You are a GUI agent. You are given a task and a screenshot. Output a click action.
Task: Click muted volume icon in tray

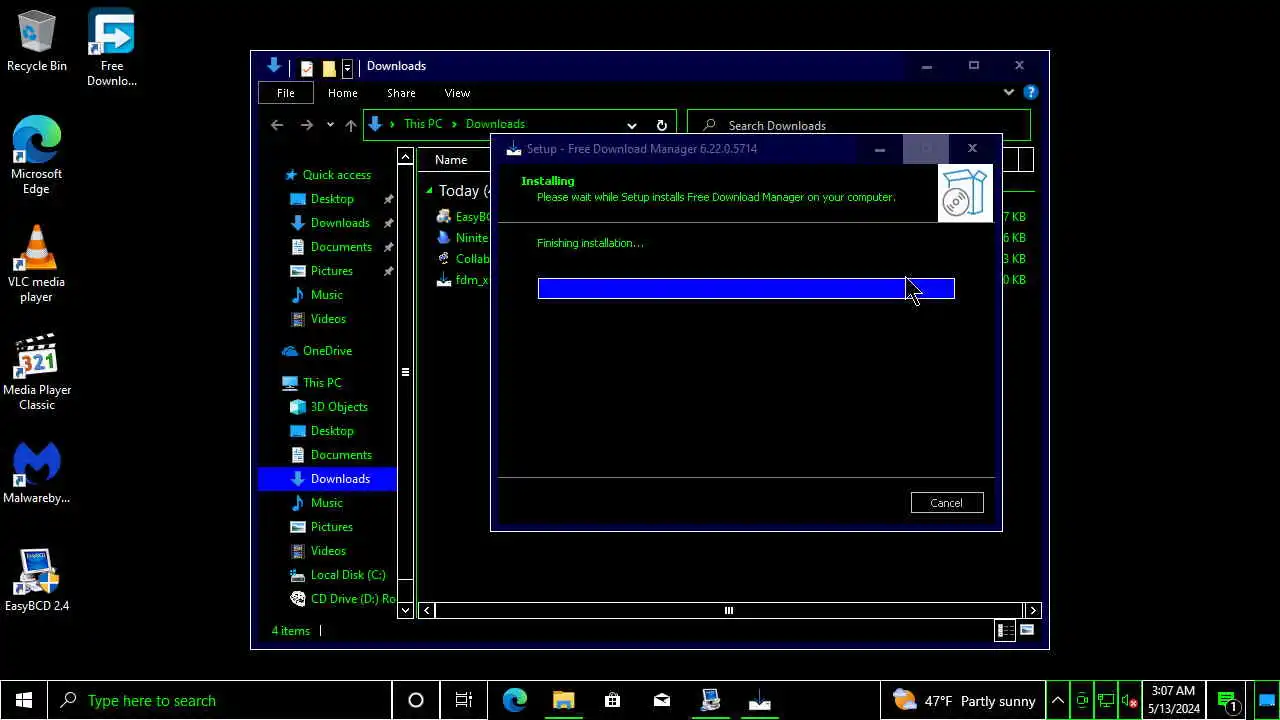pyautogui.click(x=1130, y=700)
